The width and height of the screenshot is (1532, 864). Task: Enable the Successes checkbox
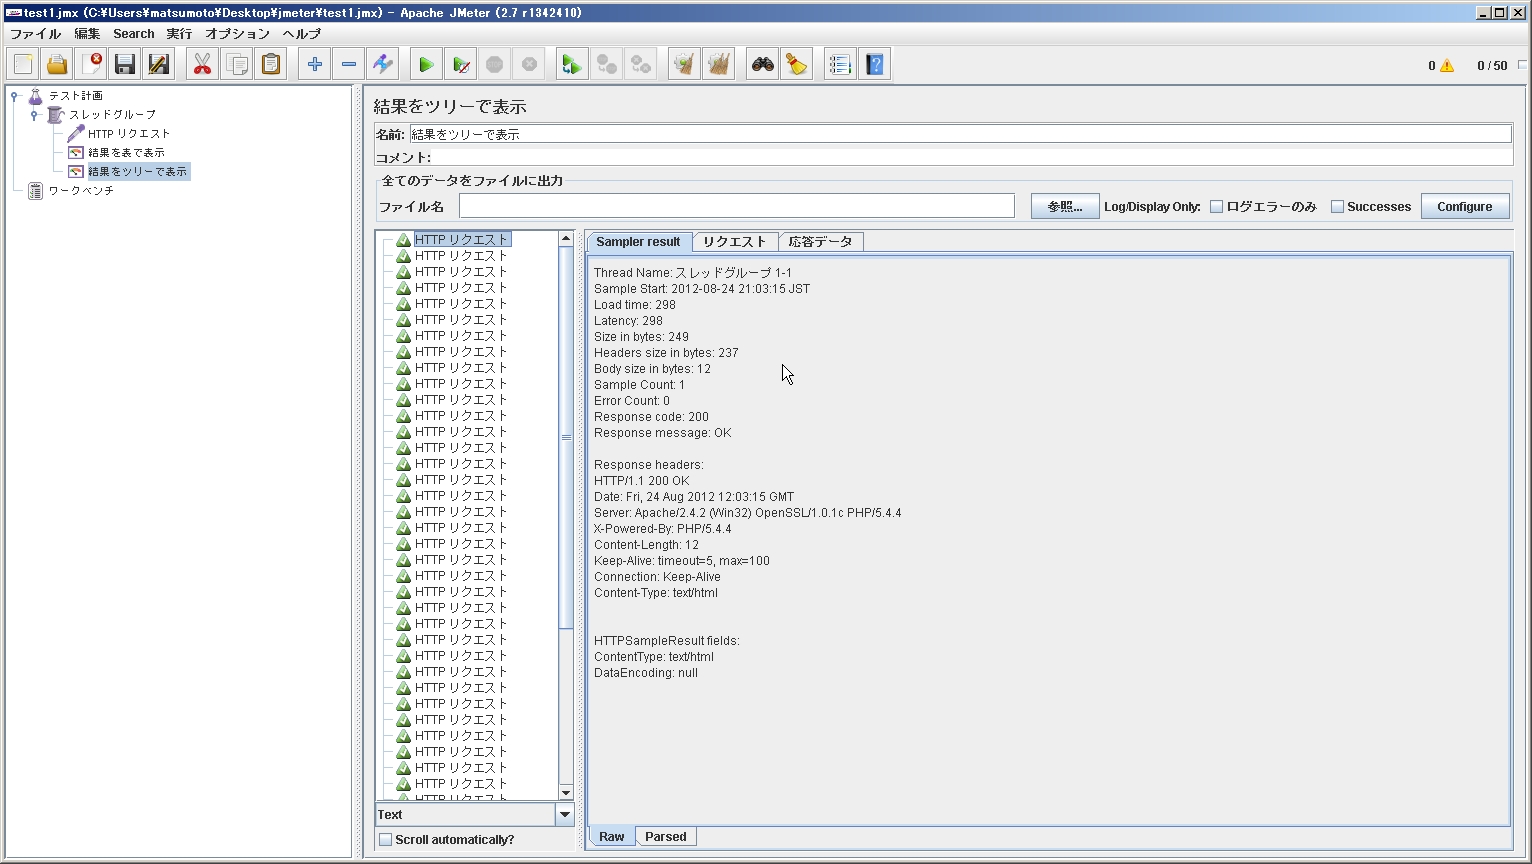point(1337,207)
